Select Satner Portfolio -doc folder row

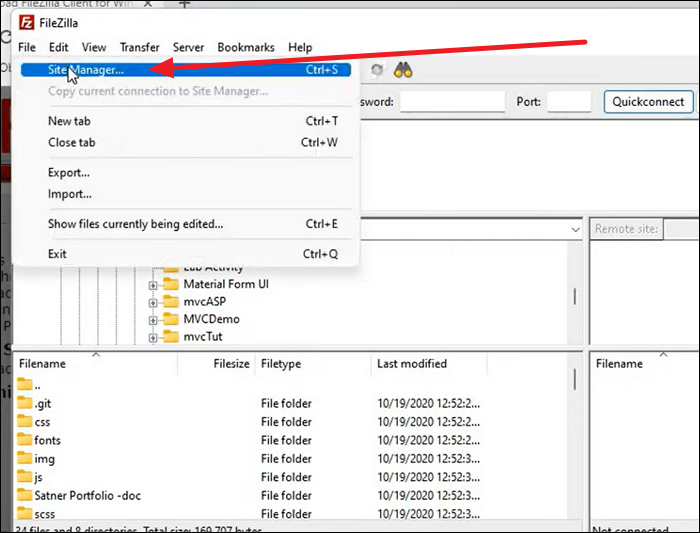(x=292, y=495)
